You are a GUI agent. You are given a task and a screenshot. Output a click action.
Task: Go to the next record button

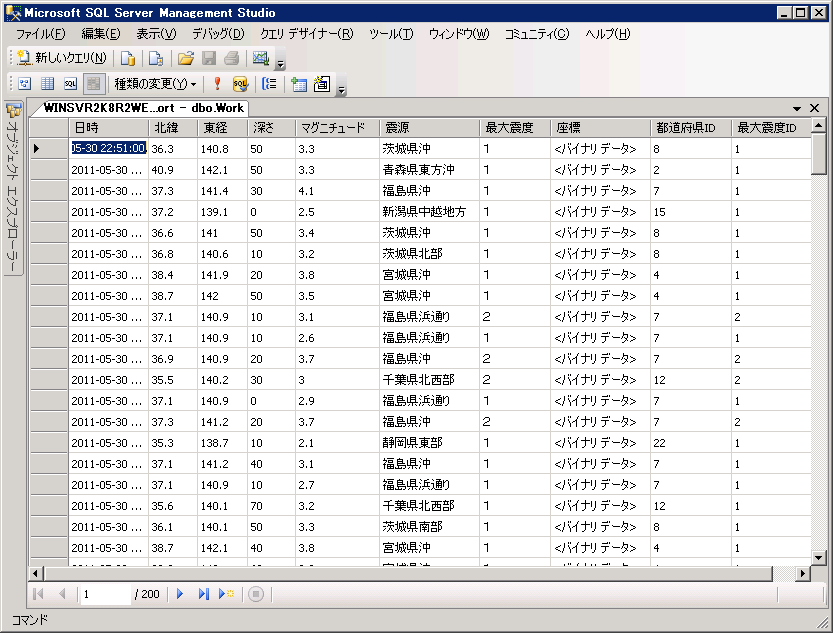(x=180, y=594)
